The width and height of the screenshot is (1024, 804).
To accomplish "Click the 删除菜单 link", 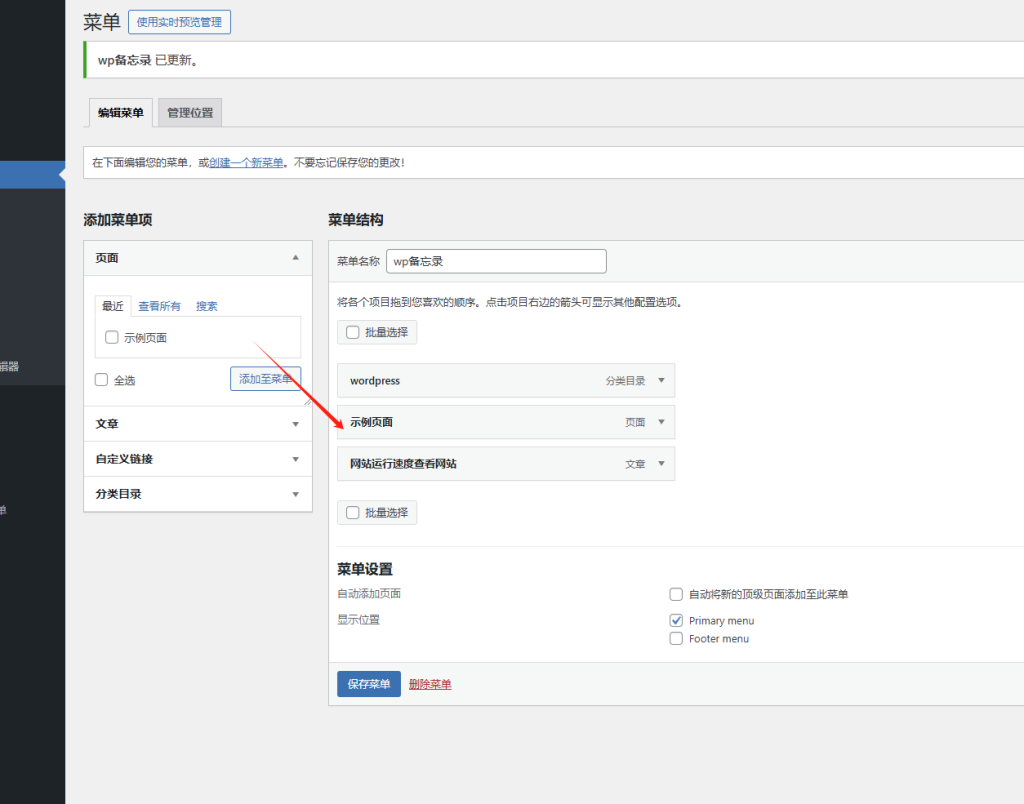I will tap(430, 684).
